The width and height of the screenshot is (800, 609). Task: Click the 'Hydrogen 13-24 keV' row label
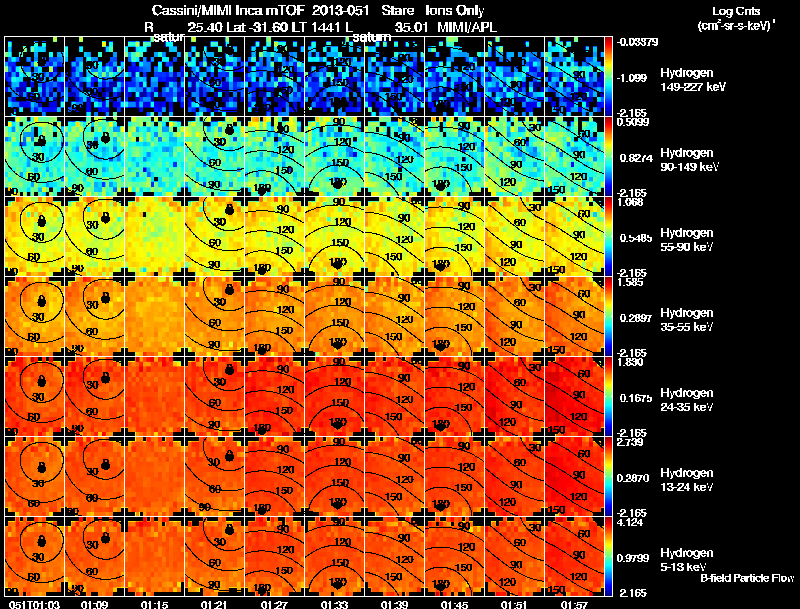coord(687,480)
